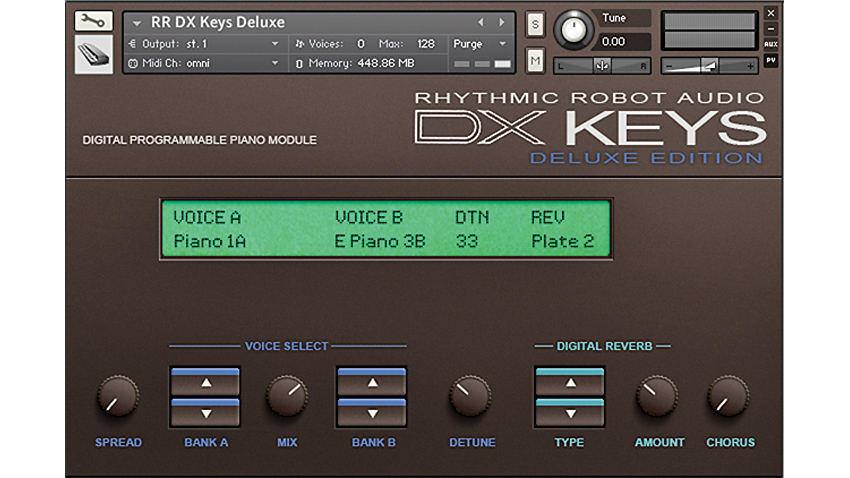This screenshot has height=478, width=850.
Task: Go to previous instrument preset arrow
Action: pos(480,22)
